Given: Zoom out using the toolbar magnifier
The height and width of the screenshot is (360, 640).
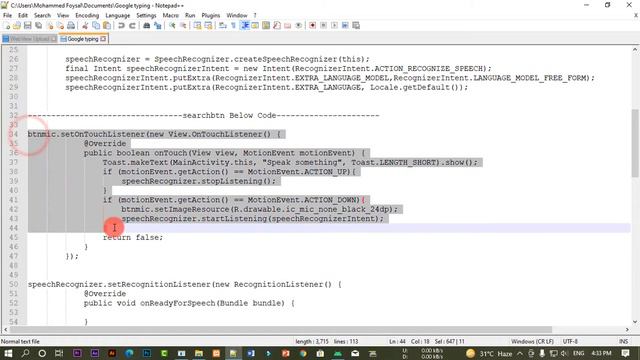Looking at the screenshot, I should tap(183, 25).
